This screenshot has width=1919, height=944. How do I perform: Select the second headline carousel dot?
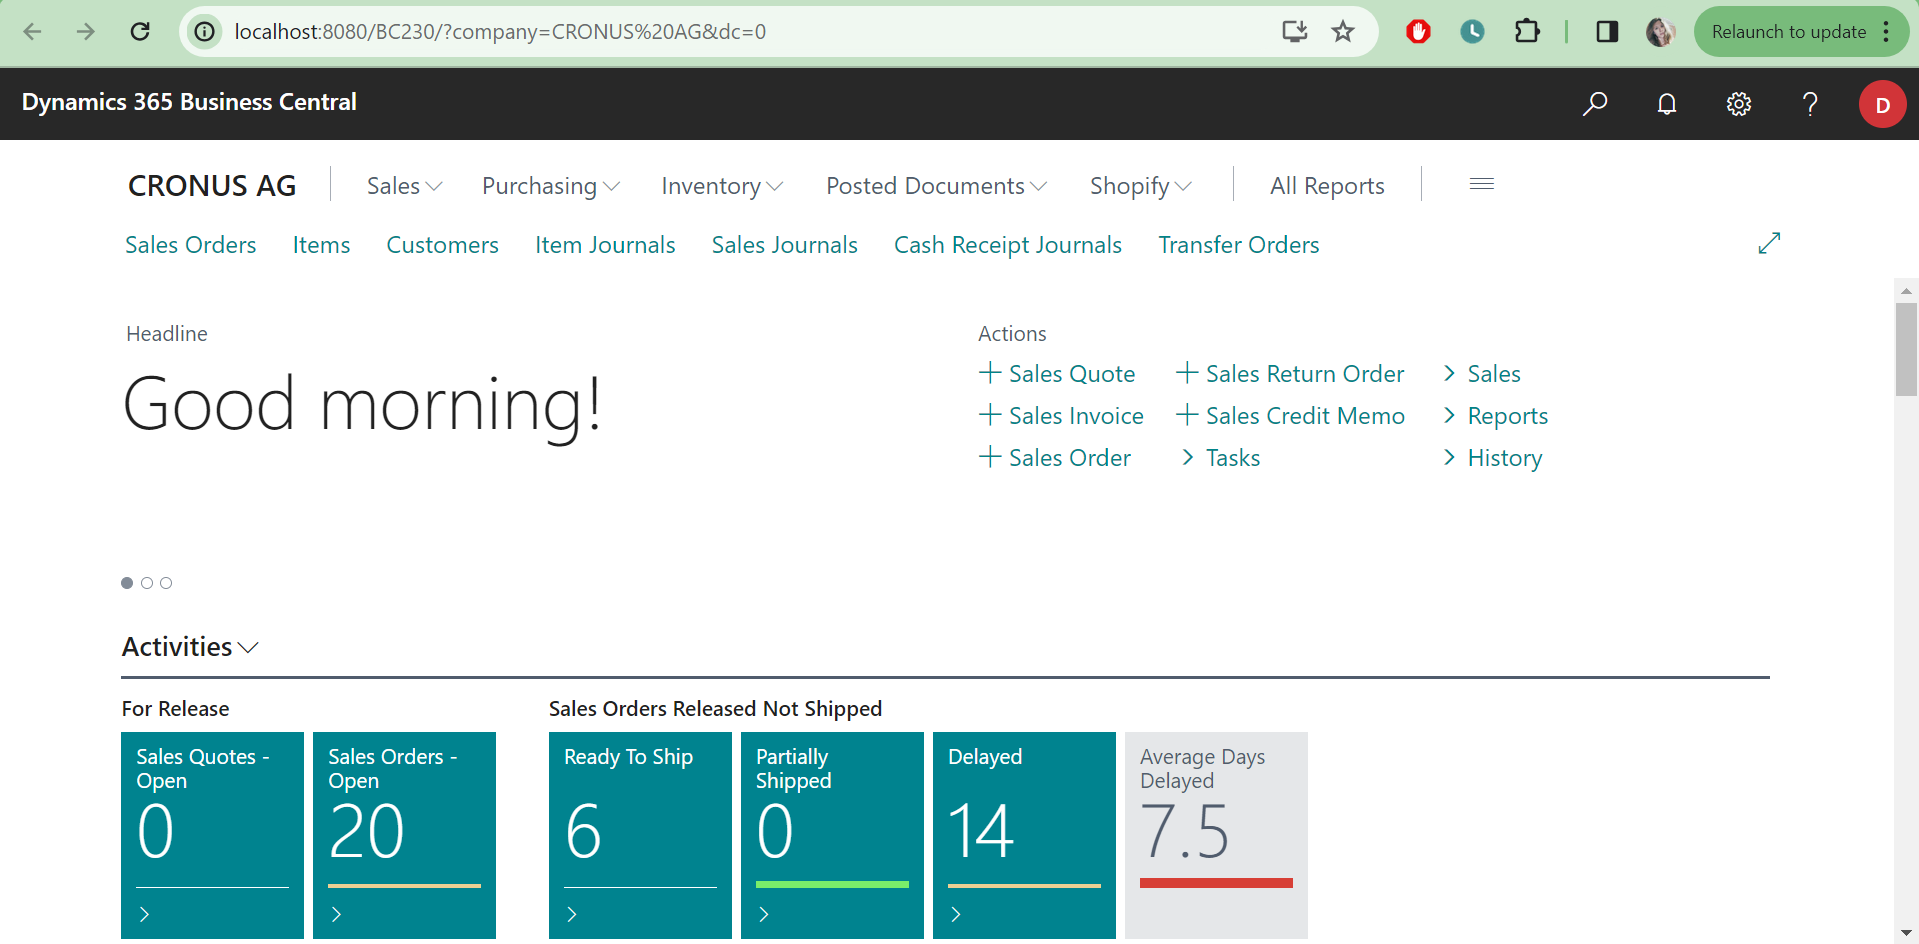click(147, 583)
